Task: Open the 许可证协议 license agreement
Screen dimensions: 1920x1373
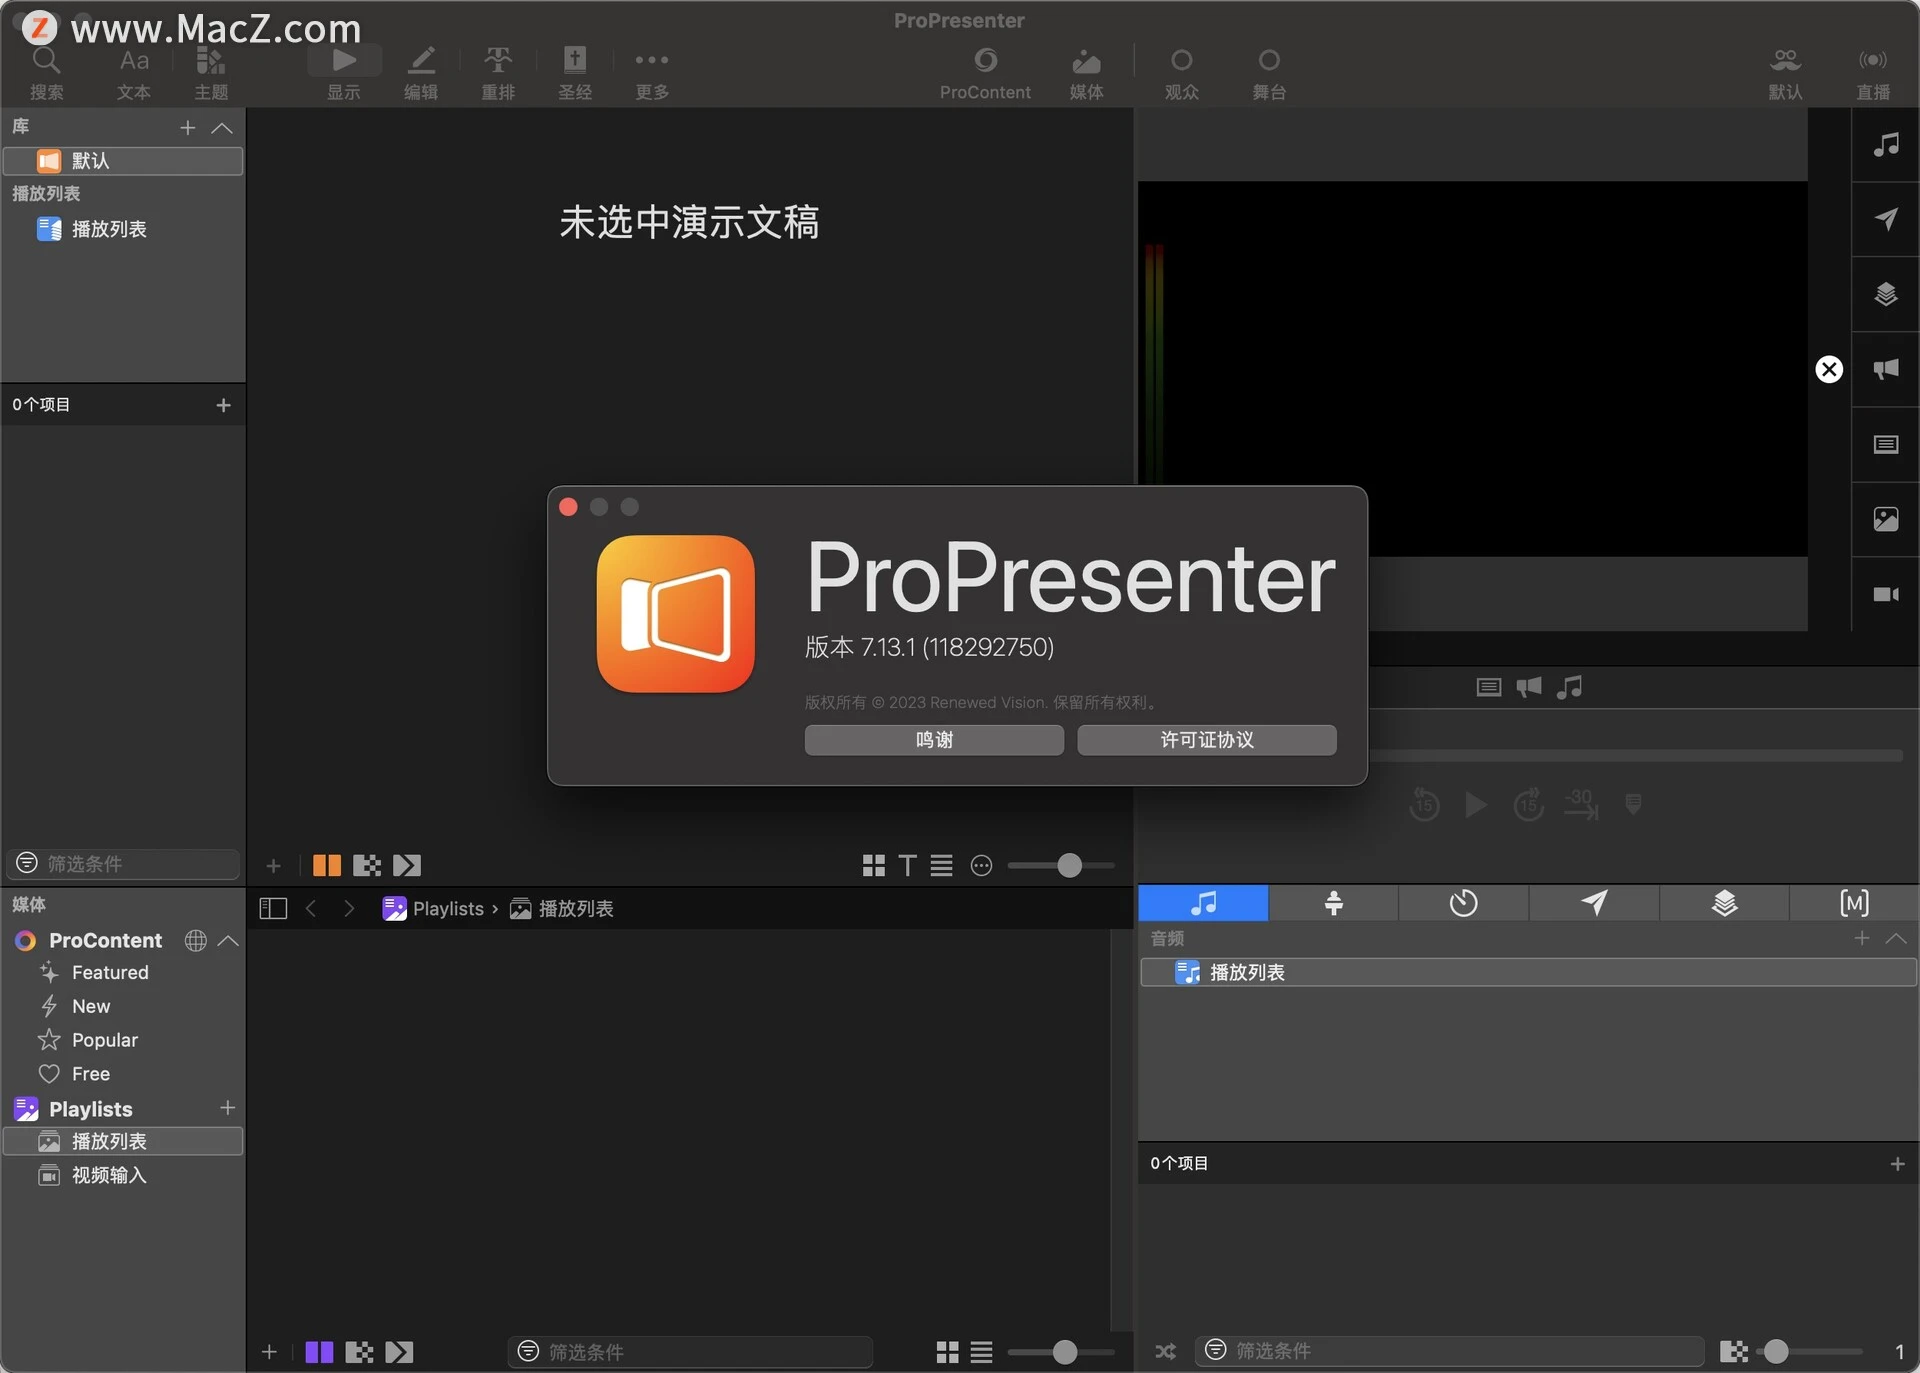Action: point(1206,740)
